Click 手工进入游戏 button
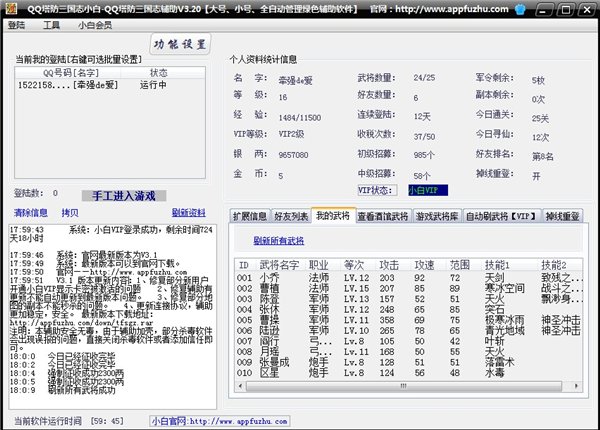600x430 pixels. point(124,196)
